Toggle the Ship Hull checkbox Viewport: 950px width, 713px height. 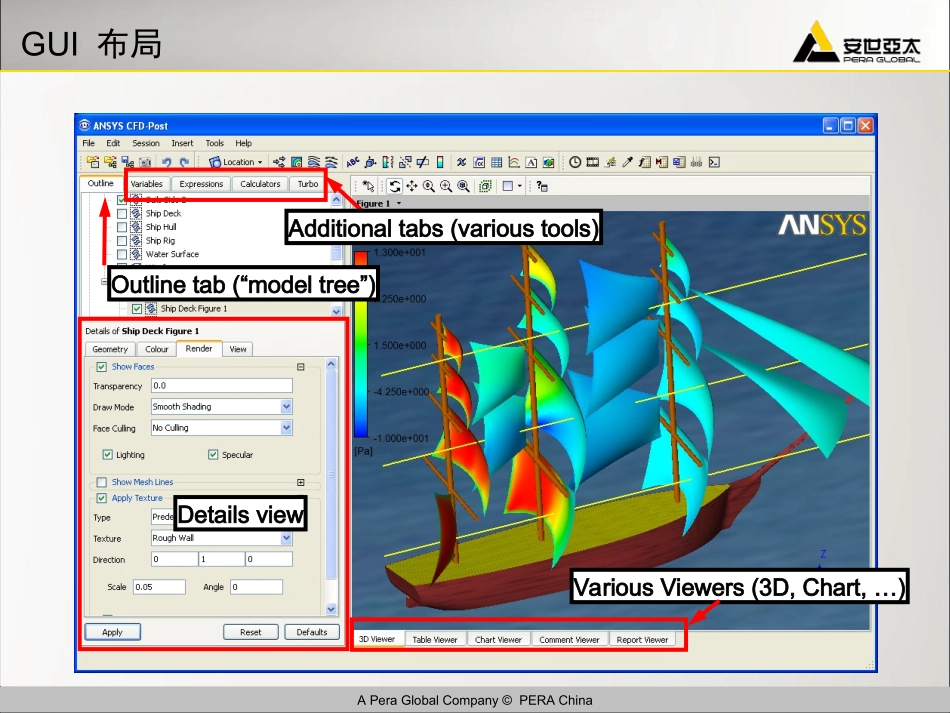coord(122,227)
